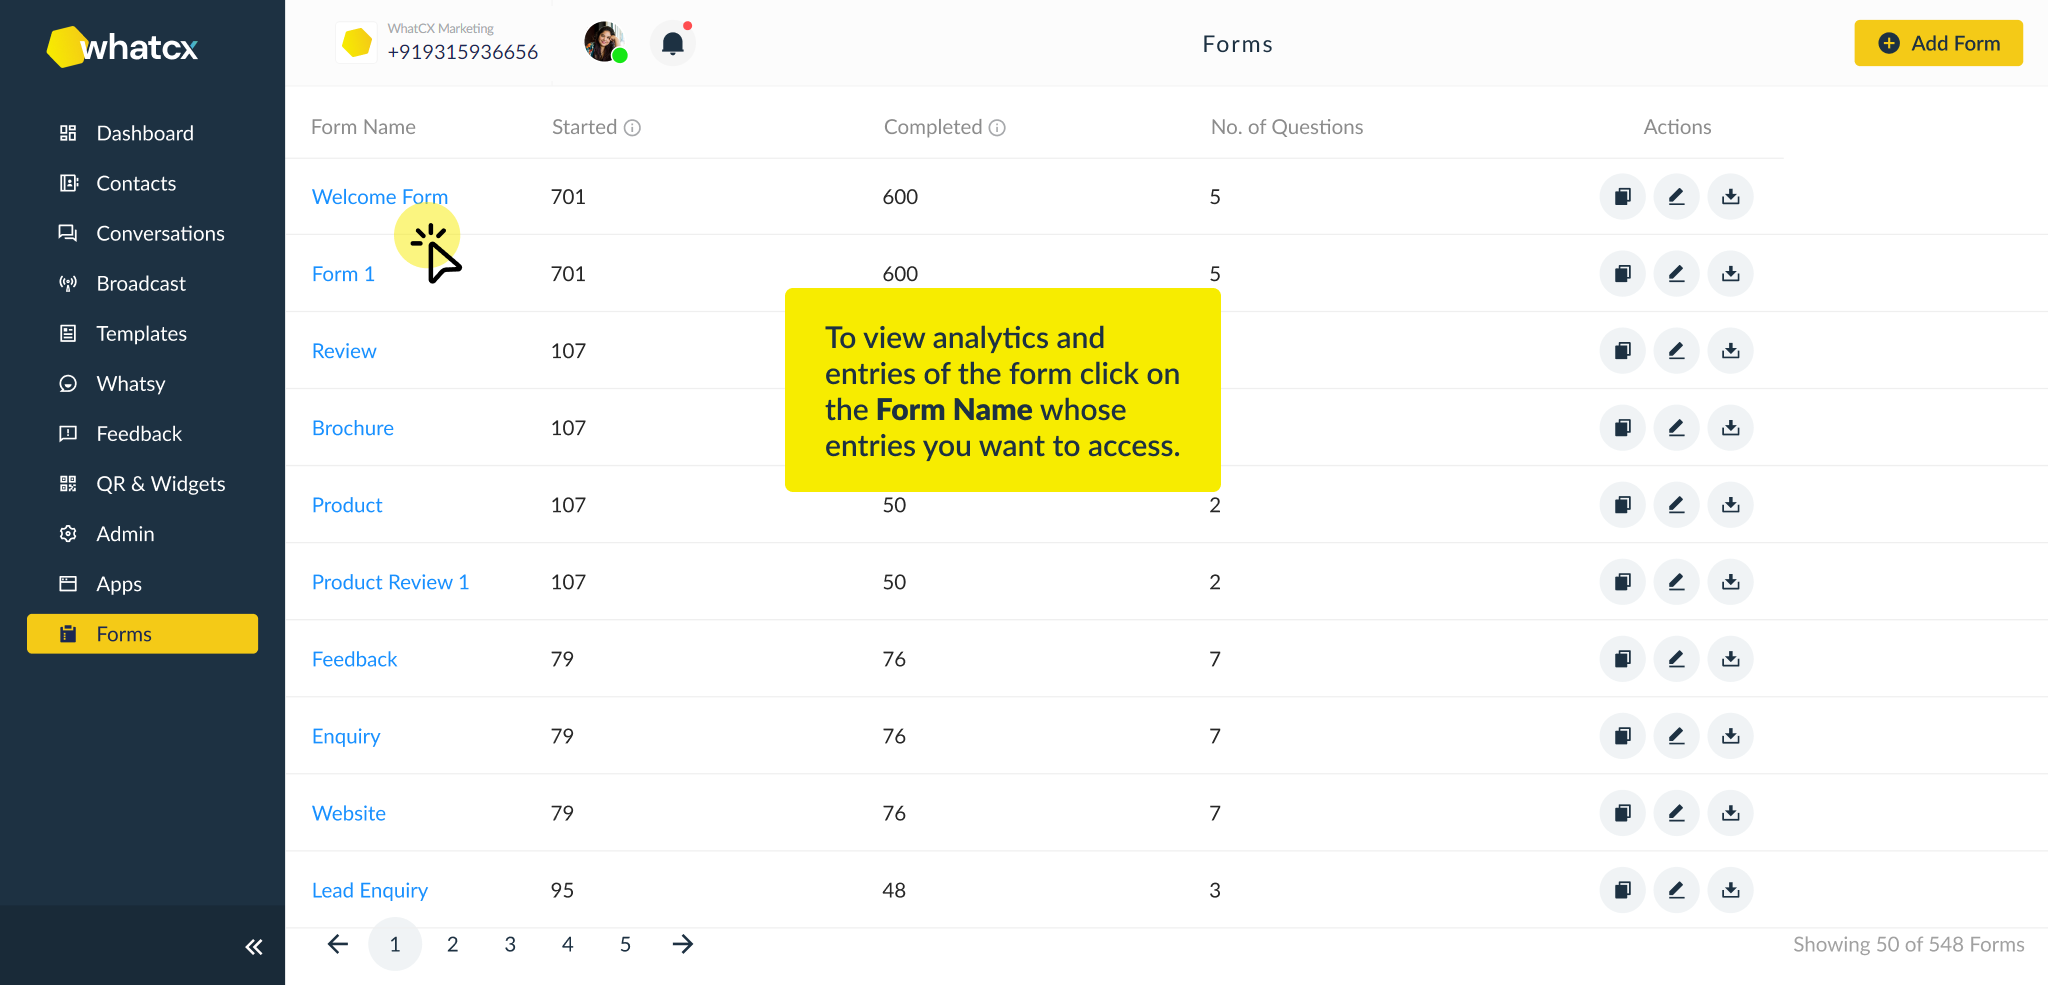2048x985 pixels.
Task: Open the Enquiry form
Action: (346, 735)
